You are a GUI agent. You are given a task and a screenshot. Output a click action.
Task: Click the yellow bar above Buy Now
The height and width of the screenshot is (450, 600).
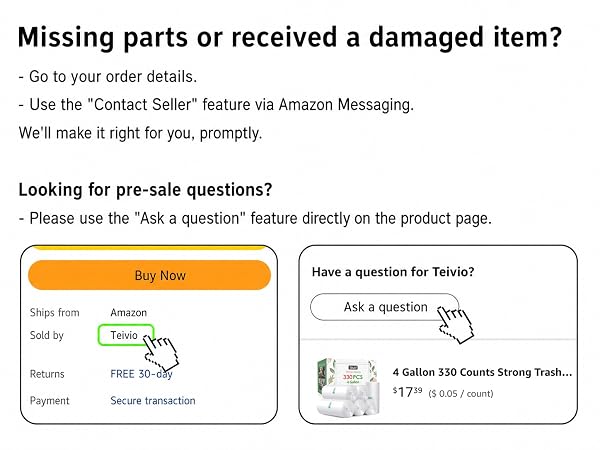pos(149,248)
